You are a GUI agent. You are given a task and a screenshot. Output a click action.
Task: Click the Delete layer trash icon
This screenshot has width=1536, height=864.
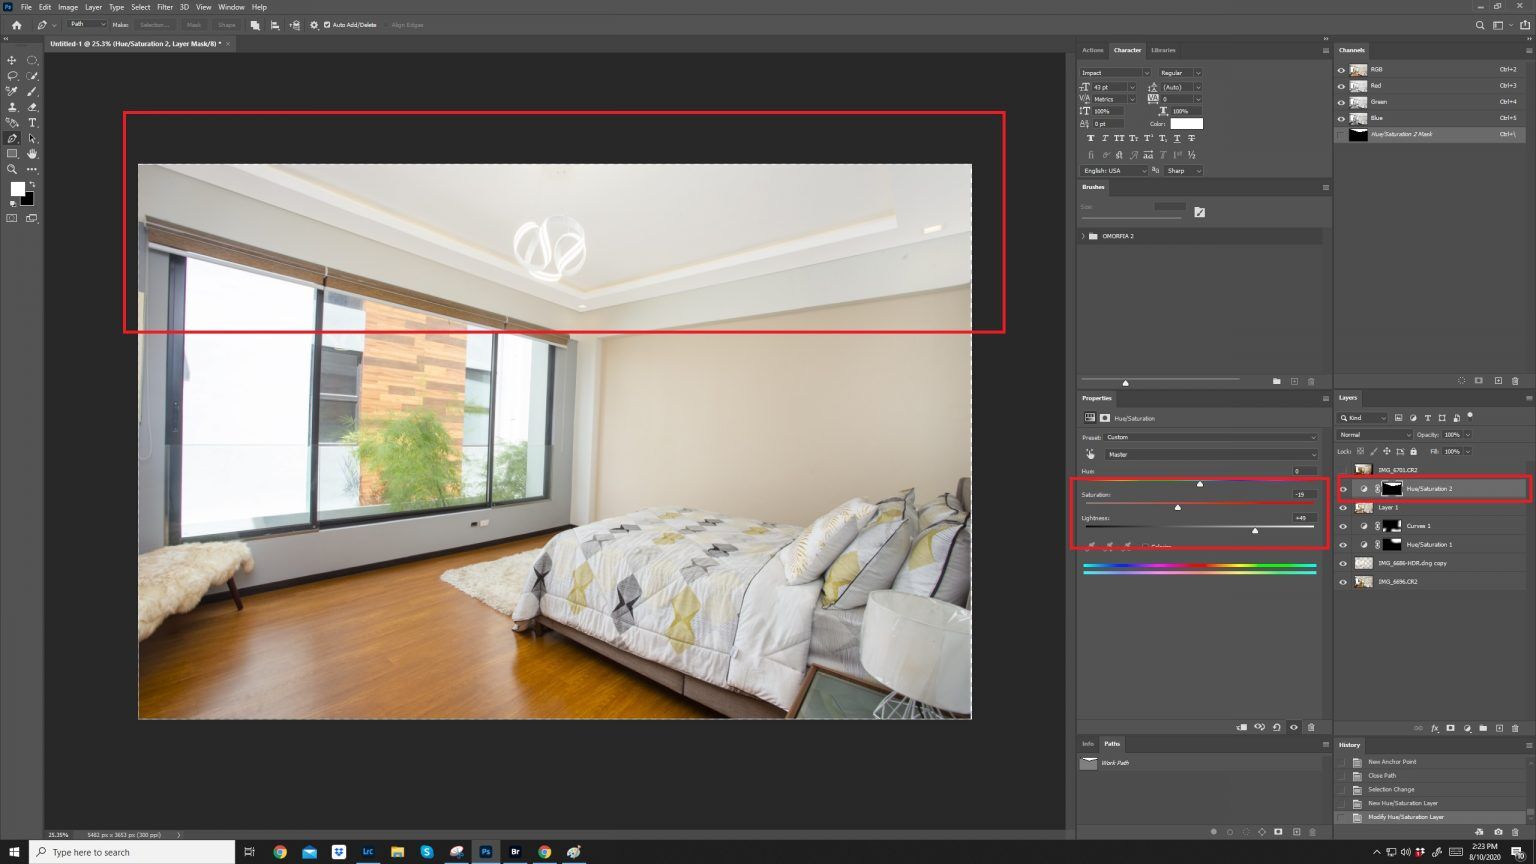coord(1516,728)
